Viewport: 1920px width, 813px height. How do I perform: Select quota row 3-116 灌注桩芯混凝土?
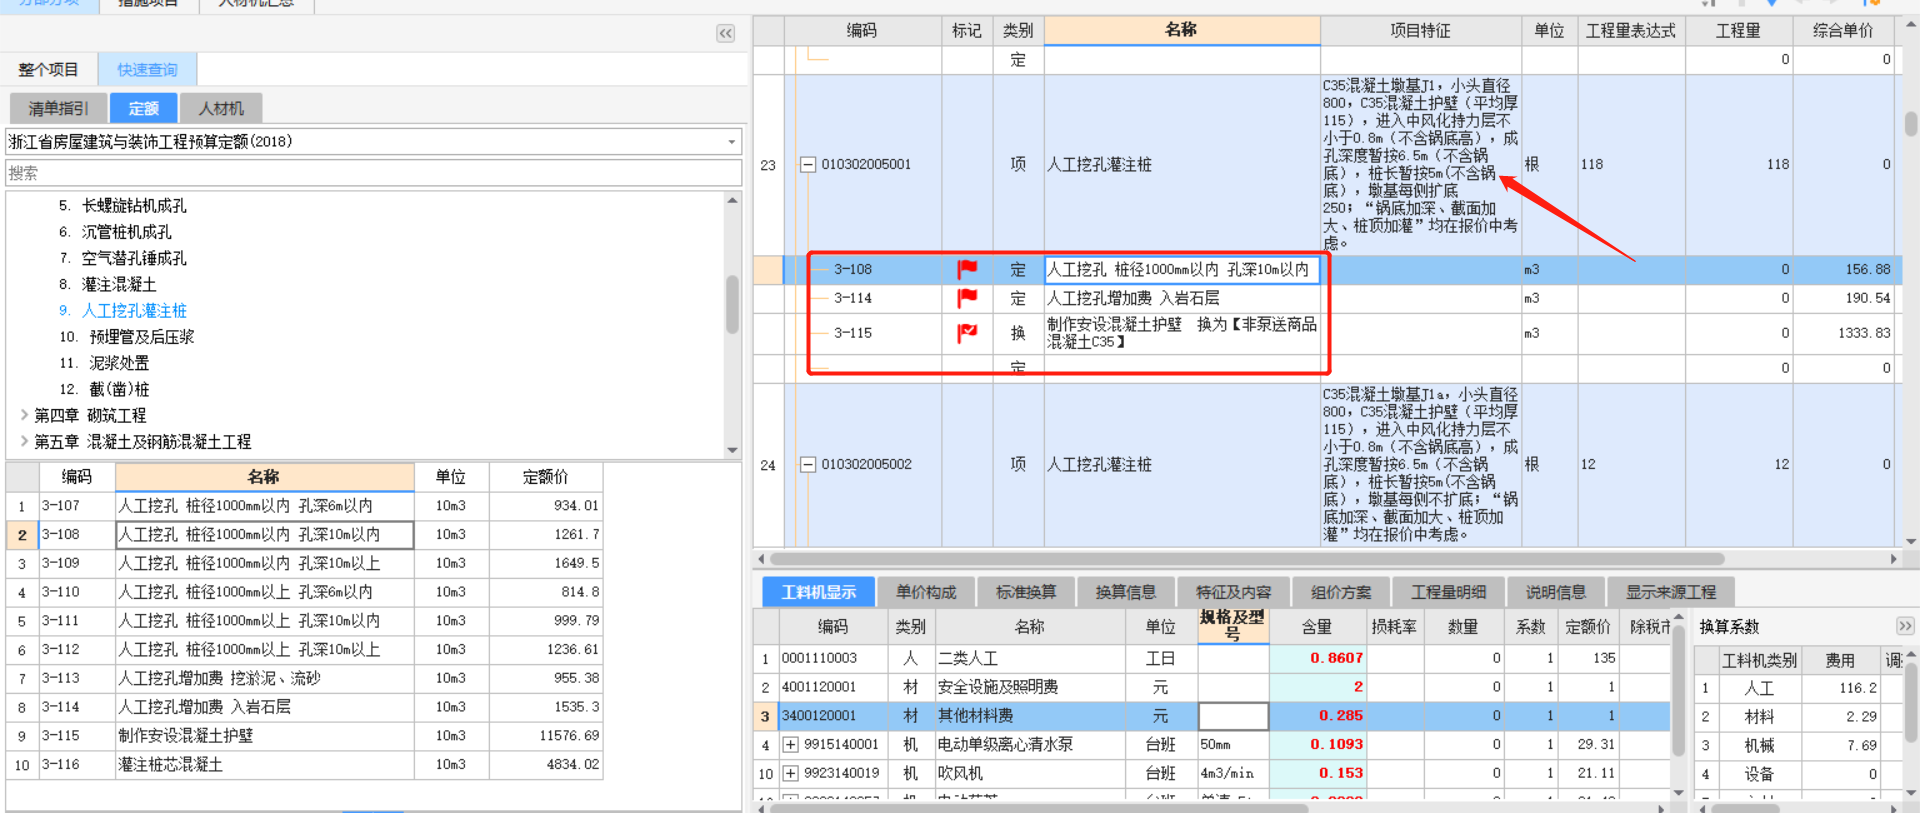pos(304,764)
